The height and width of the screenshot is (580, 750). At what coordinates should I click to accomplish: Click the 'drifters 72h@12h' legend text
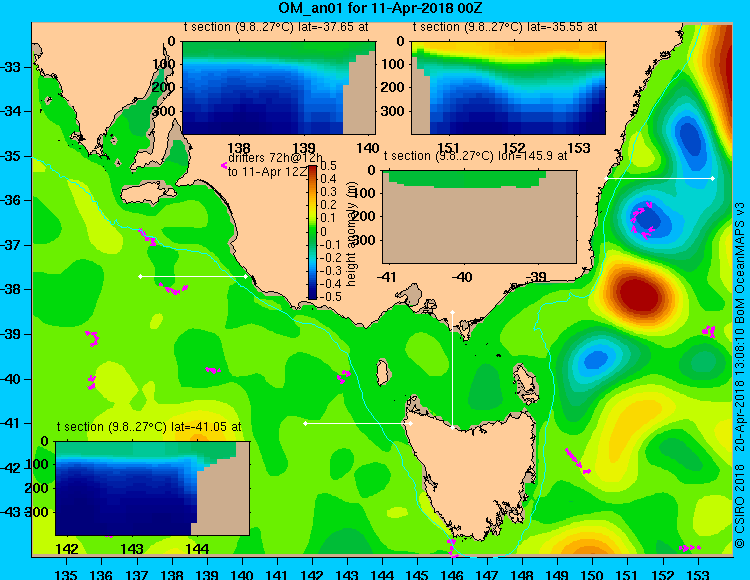(x=276, y=158)
